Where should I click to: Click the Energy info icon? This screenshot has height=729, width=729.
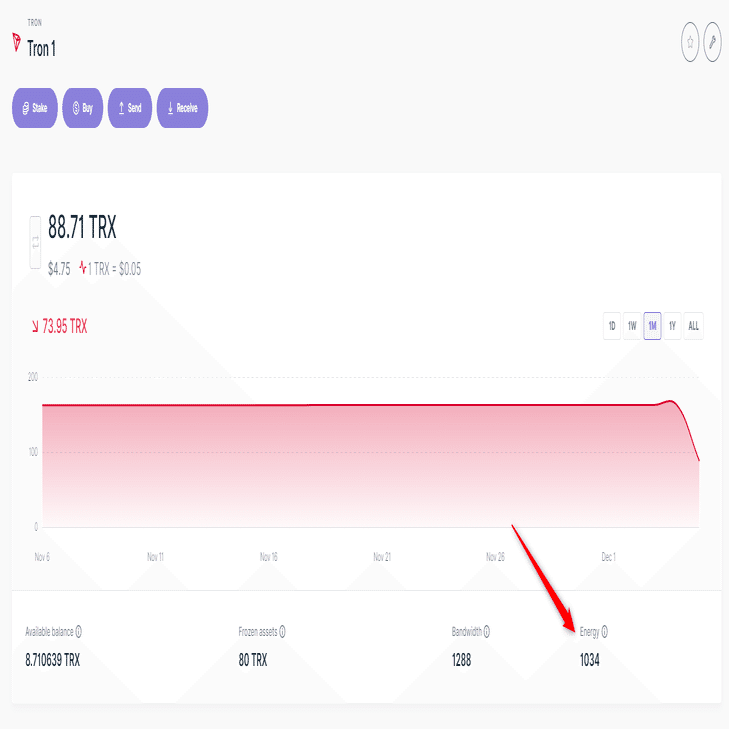click(604, 631)
